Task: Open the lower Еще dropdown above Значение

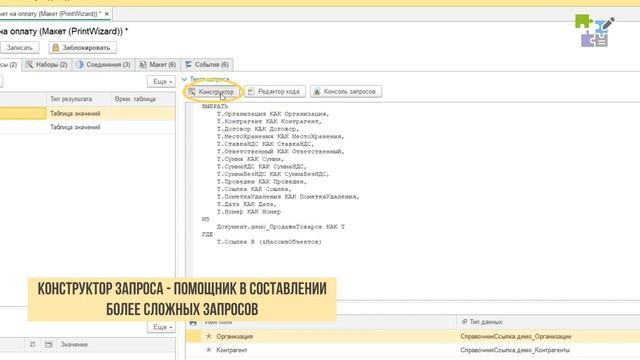Action: pyautogui.click(x=162, y=327)
